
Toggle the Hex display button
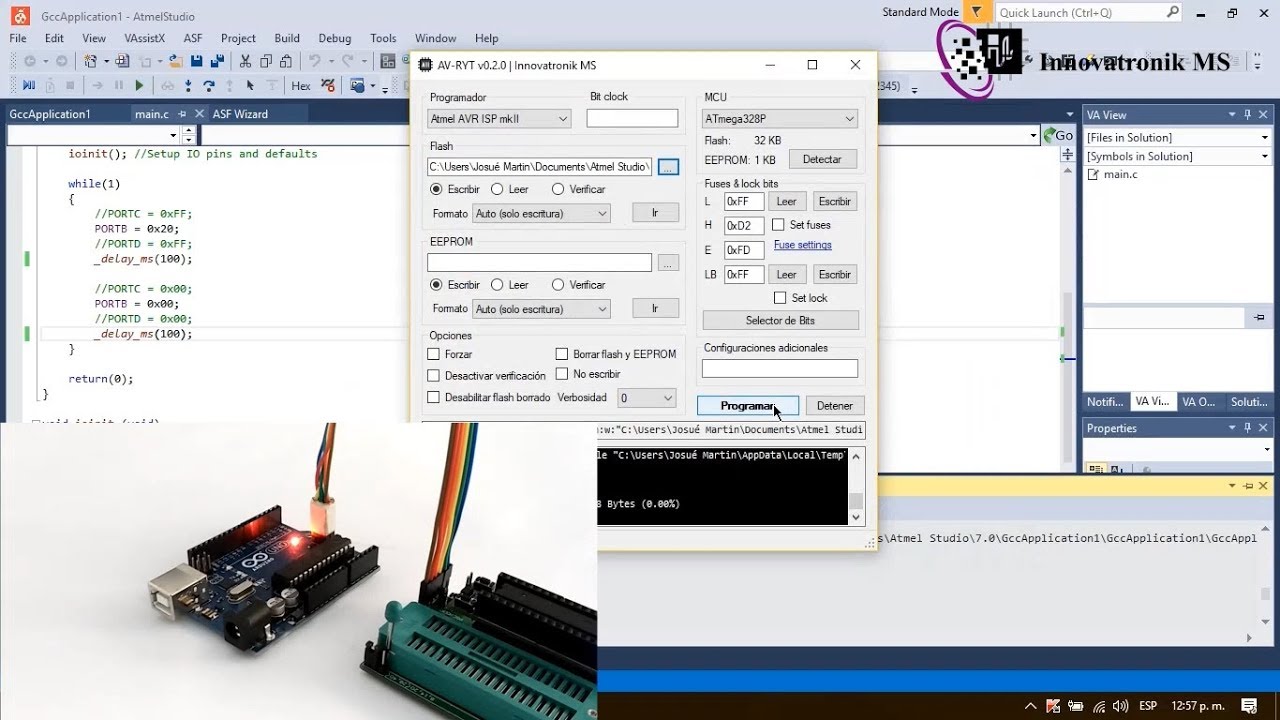point(301,86)
